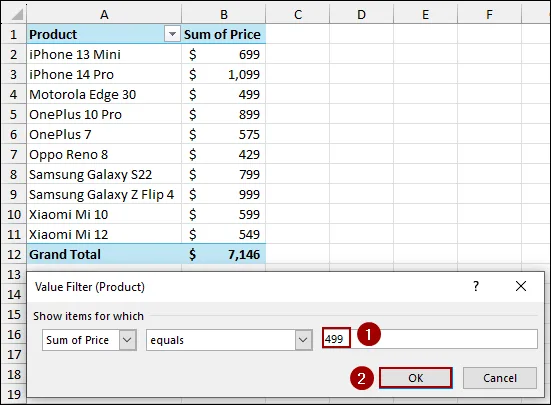Click the Sum of Price header cell

click(x=223, y=34)
